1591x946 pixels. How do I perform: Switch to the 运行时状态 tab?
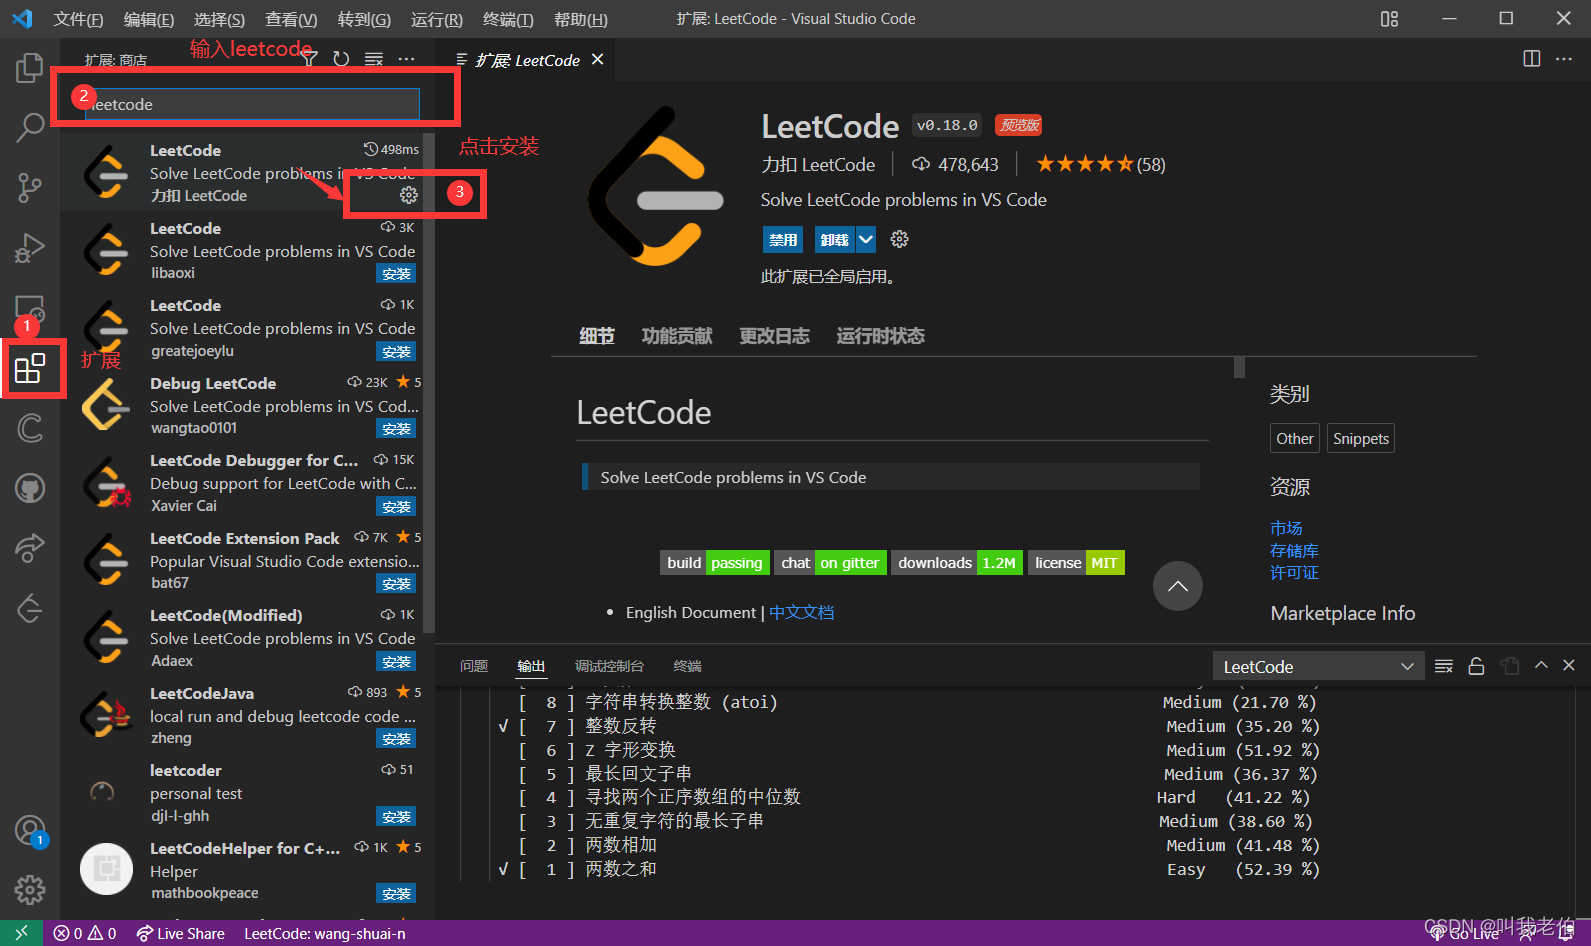point(880,336)
